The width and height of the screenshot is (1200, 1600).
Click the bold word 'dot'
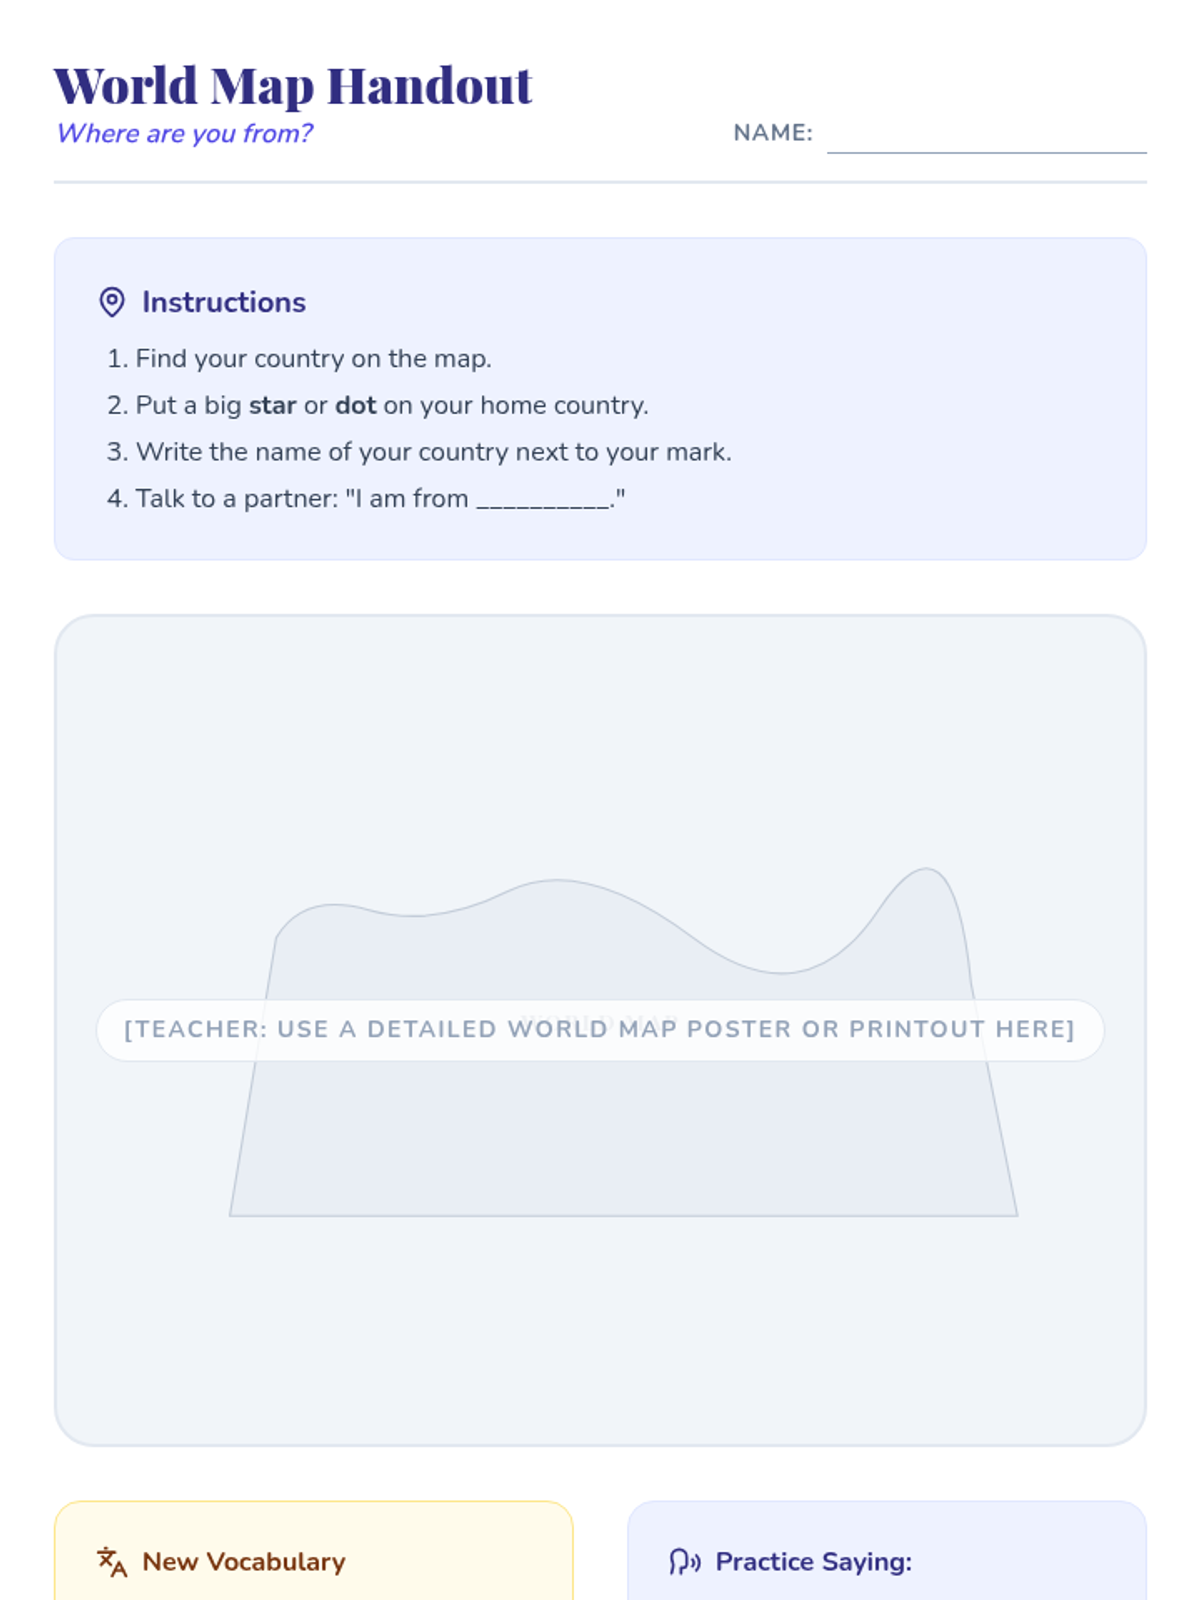[355, 405]
